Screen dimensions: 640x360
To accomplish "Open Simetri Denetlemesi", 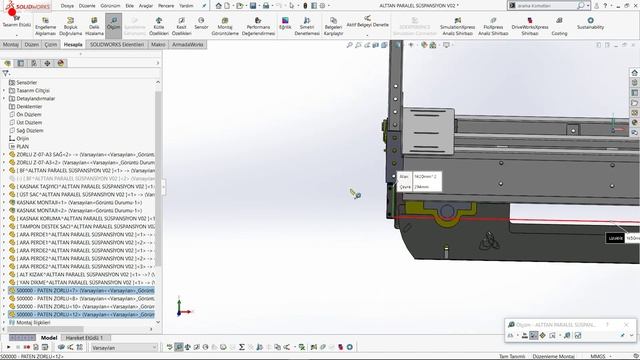I will point(307,26).
